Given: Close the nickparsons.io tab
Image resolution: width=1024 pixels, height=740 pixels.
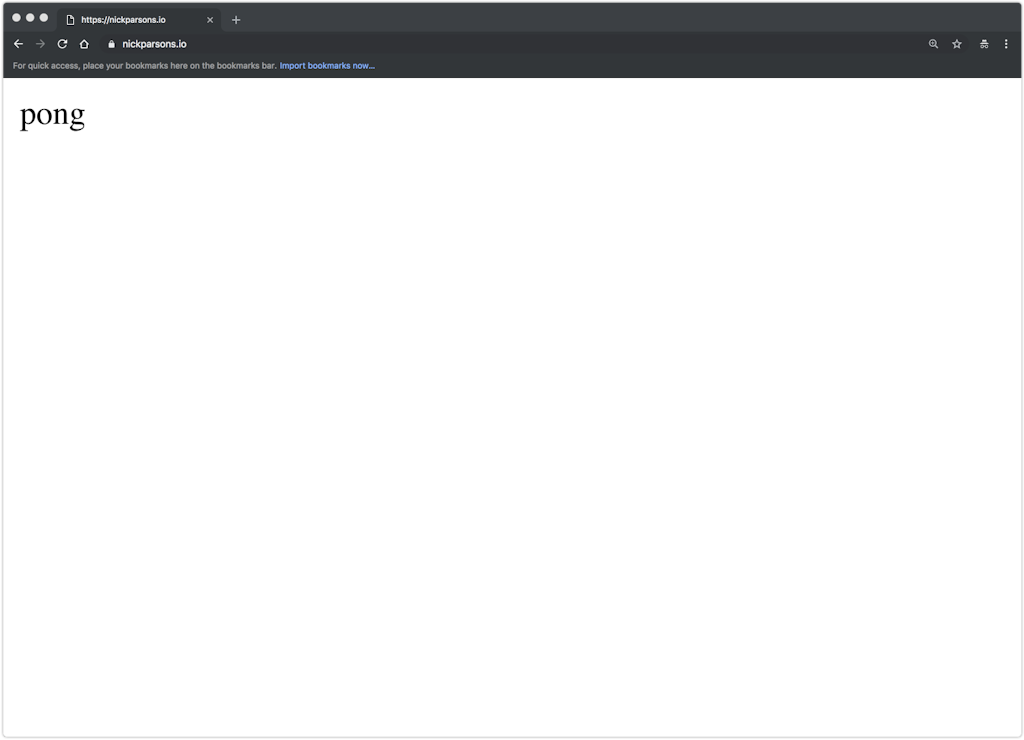Looking at the screenshot, I should click(210, 20).
